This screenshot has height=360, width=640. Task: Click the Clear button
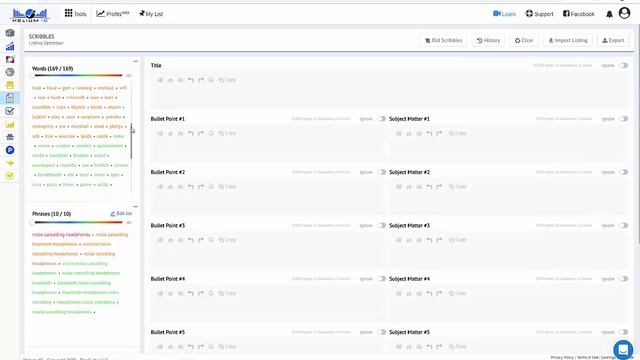coord(524,40)
